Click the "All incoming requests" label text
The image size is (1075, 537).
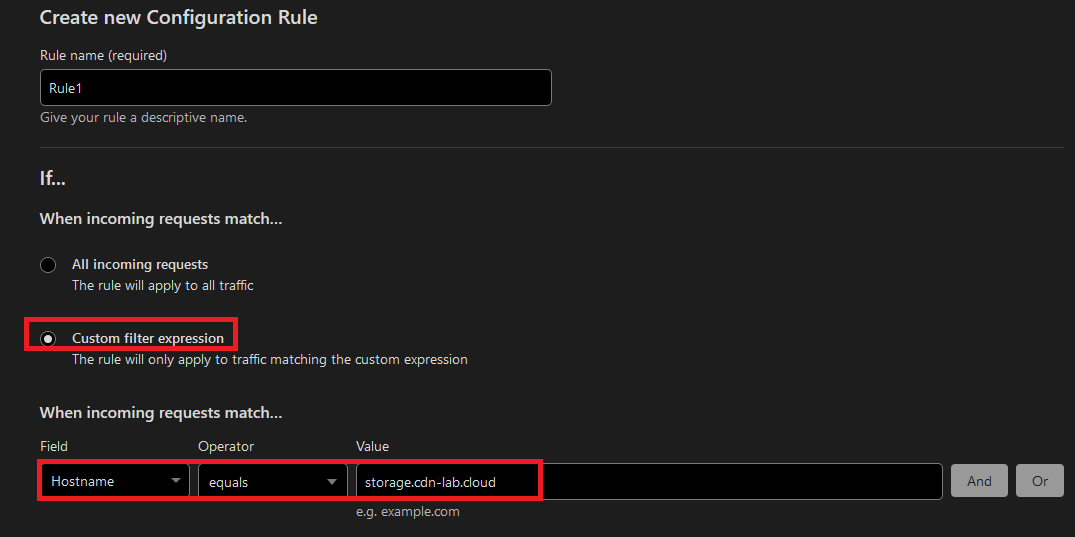(140, 265)
